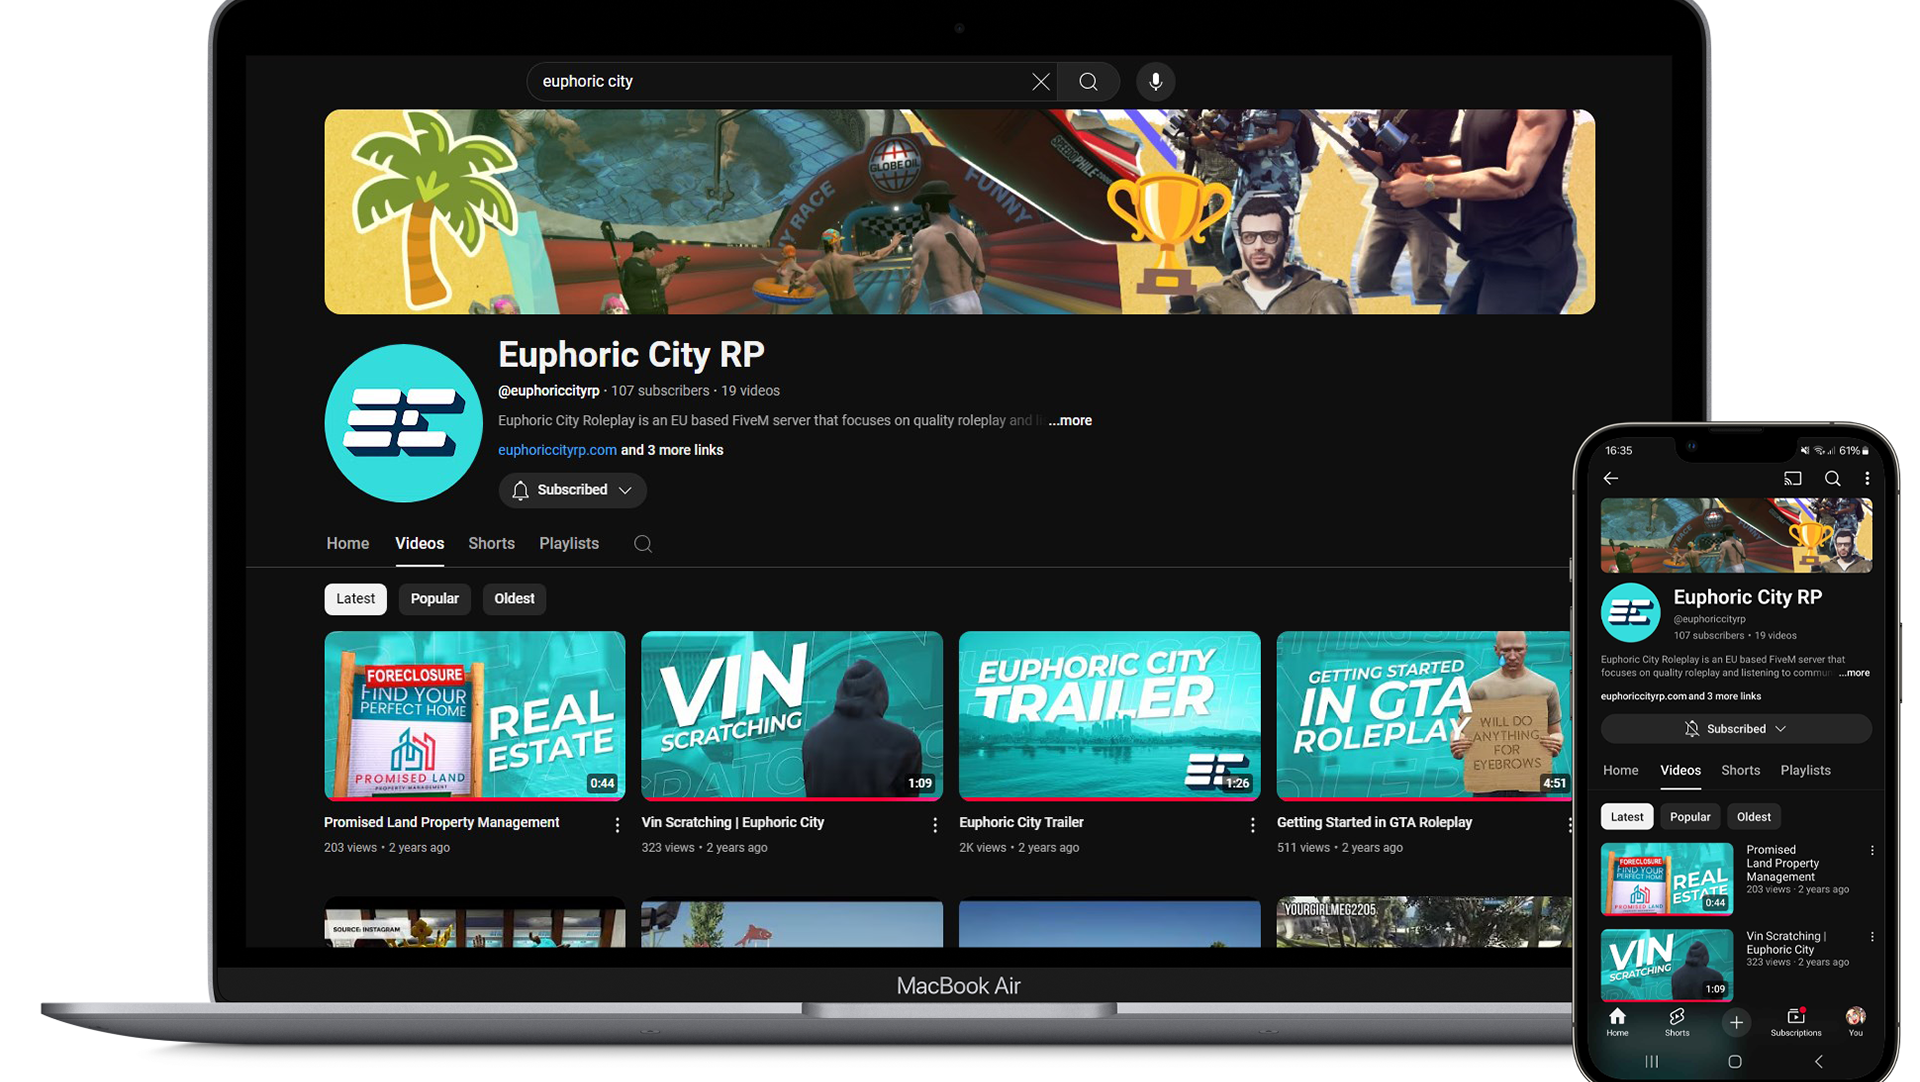Switch to the Home tab on laptop
The height and width of the screenshot is (1082, 1920).
tap(348, 544)
